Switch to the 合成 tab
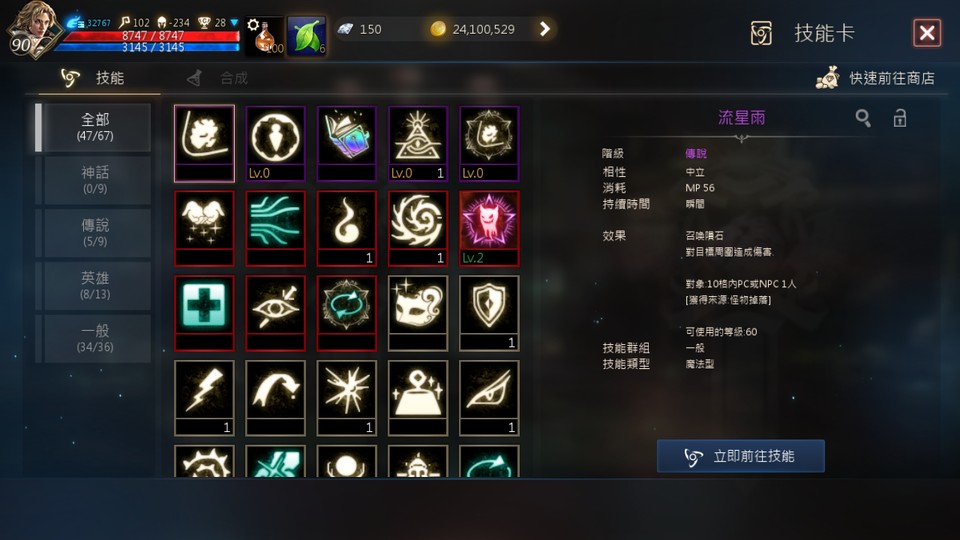The width and height of the screenshot is (960, 540). 219,78
